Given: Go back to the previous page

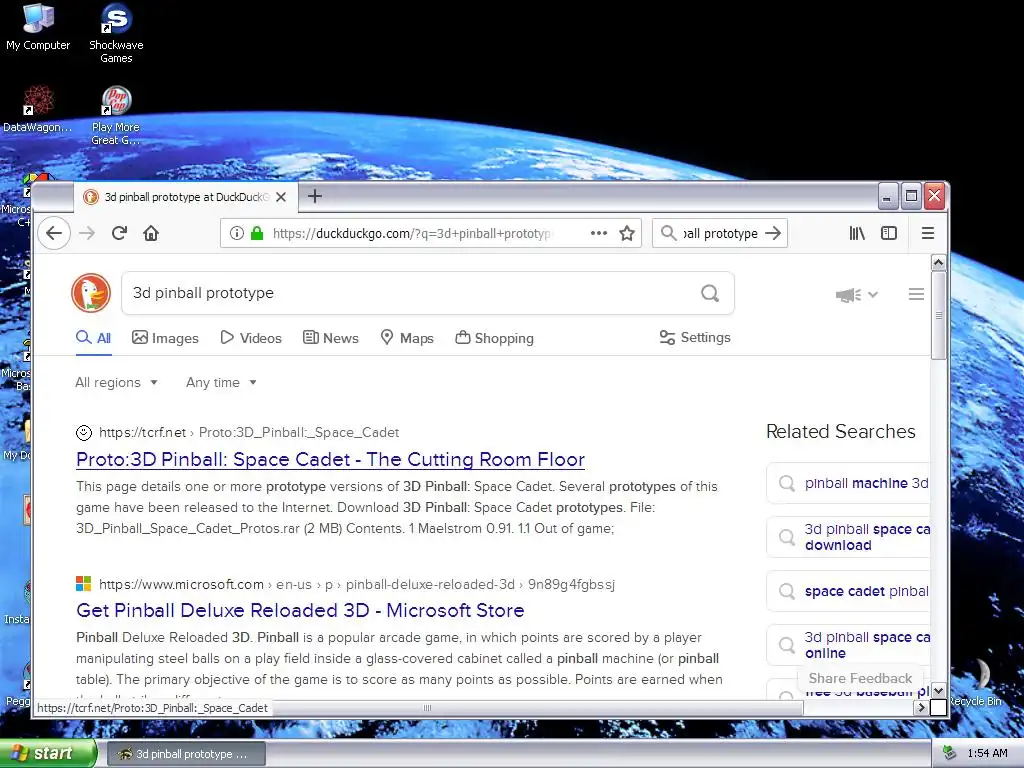Looking at the screenshot, I should pyautogui.click(x=54, y=233).
